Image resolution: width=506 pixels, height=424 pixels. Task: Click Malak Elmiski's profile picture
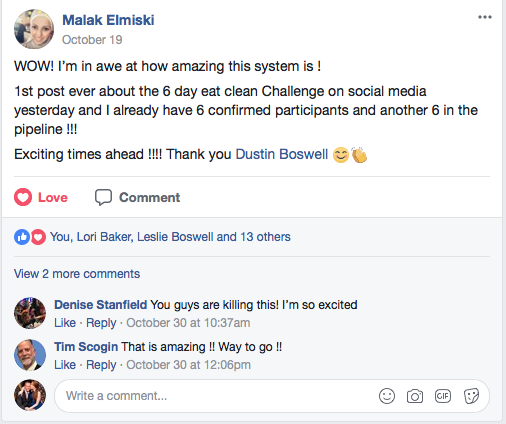34,29
